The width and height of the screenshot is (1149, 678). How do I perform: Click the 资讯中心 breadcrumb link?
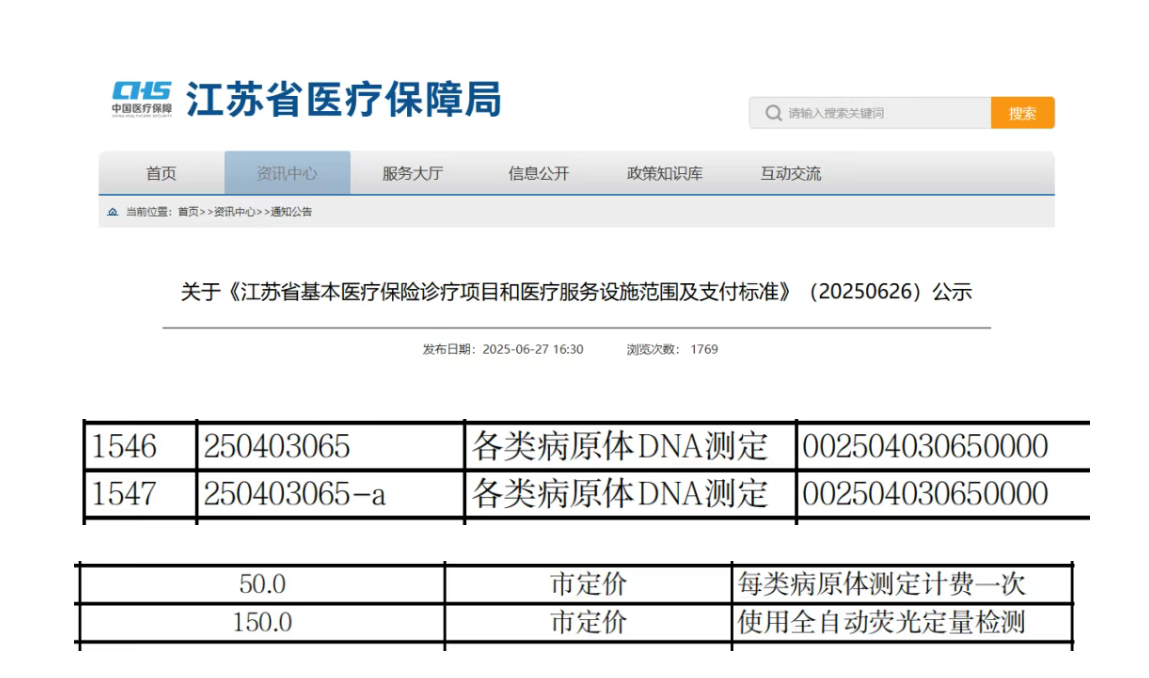pyautogui.click(x=235, y=212)
